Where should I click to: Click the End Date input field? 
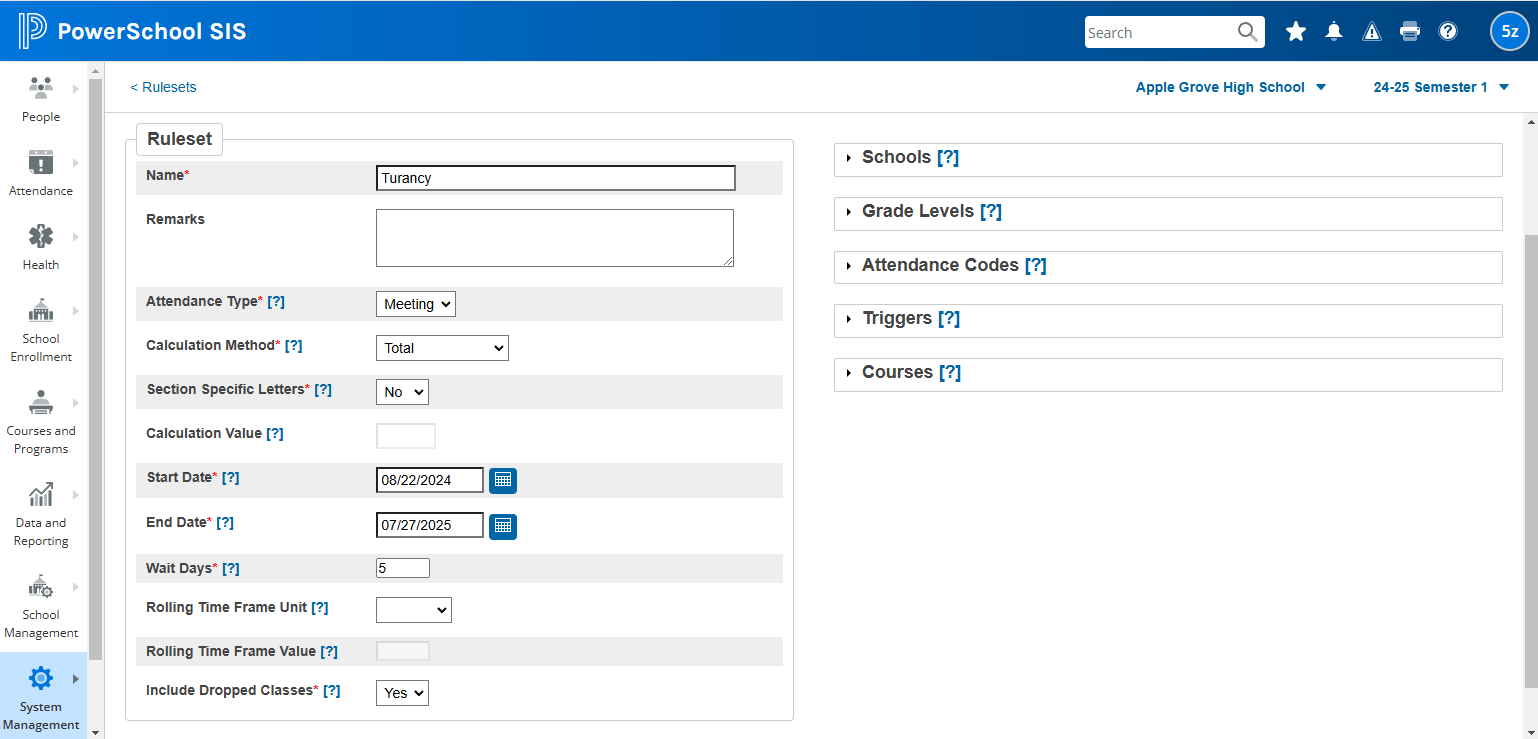[x=430, y=525]
